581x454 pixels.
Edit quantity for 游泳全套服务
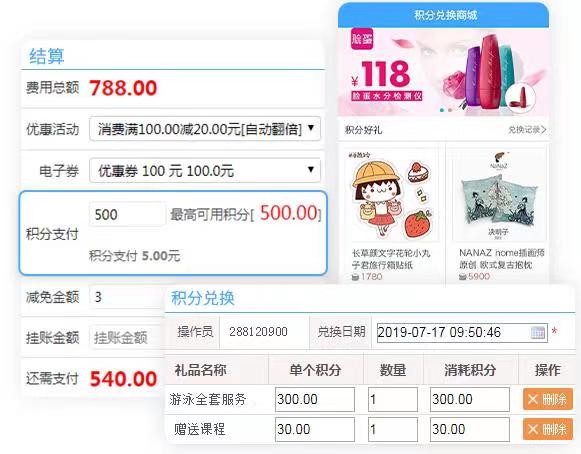coord(393,399)
